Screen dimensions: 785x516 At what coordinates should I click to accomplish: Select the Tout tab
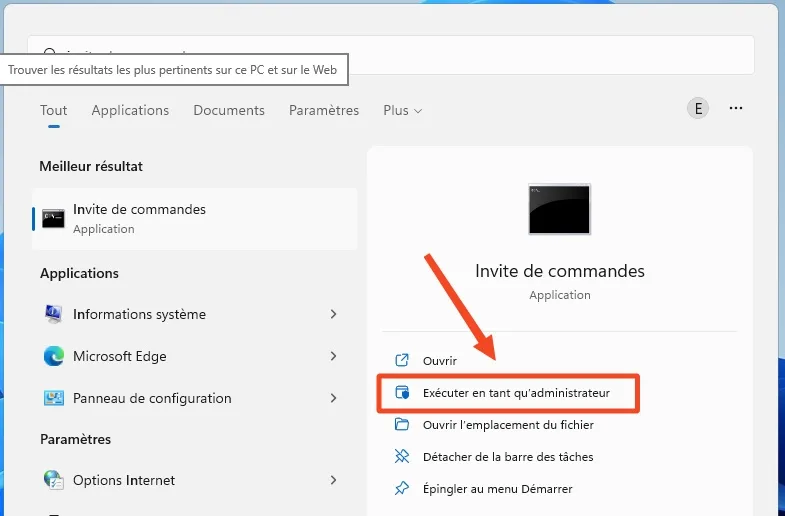[54, 110]
